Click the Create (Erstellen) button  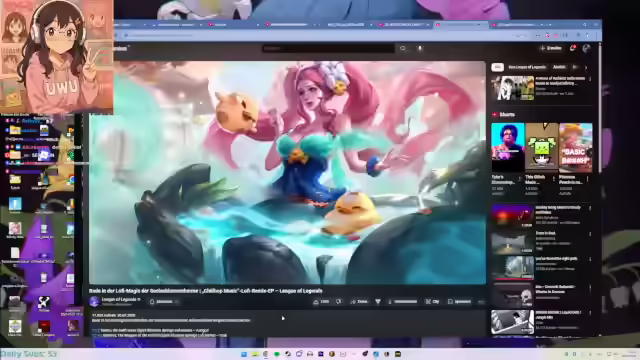551,48
